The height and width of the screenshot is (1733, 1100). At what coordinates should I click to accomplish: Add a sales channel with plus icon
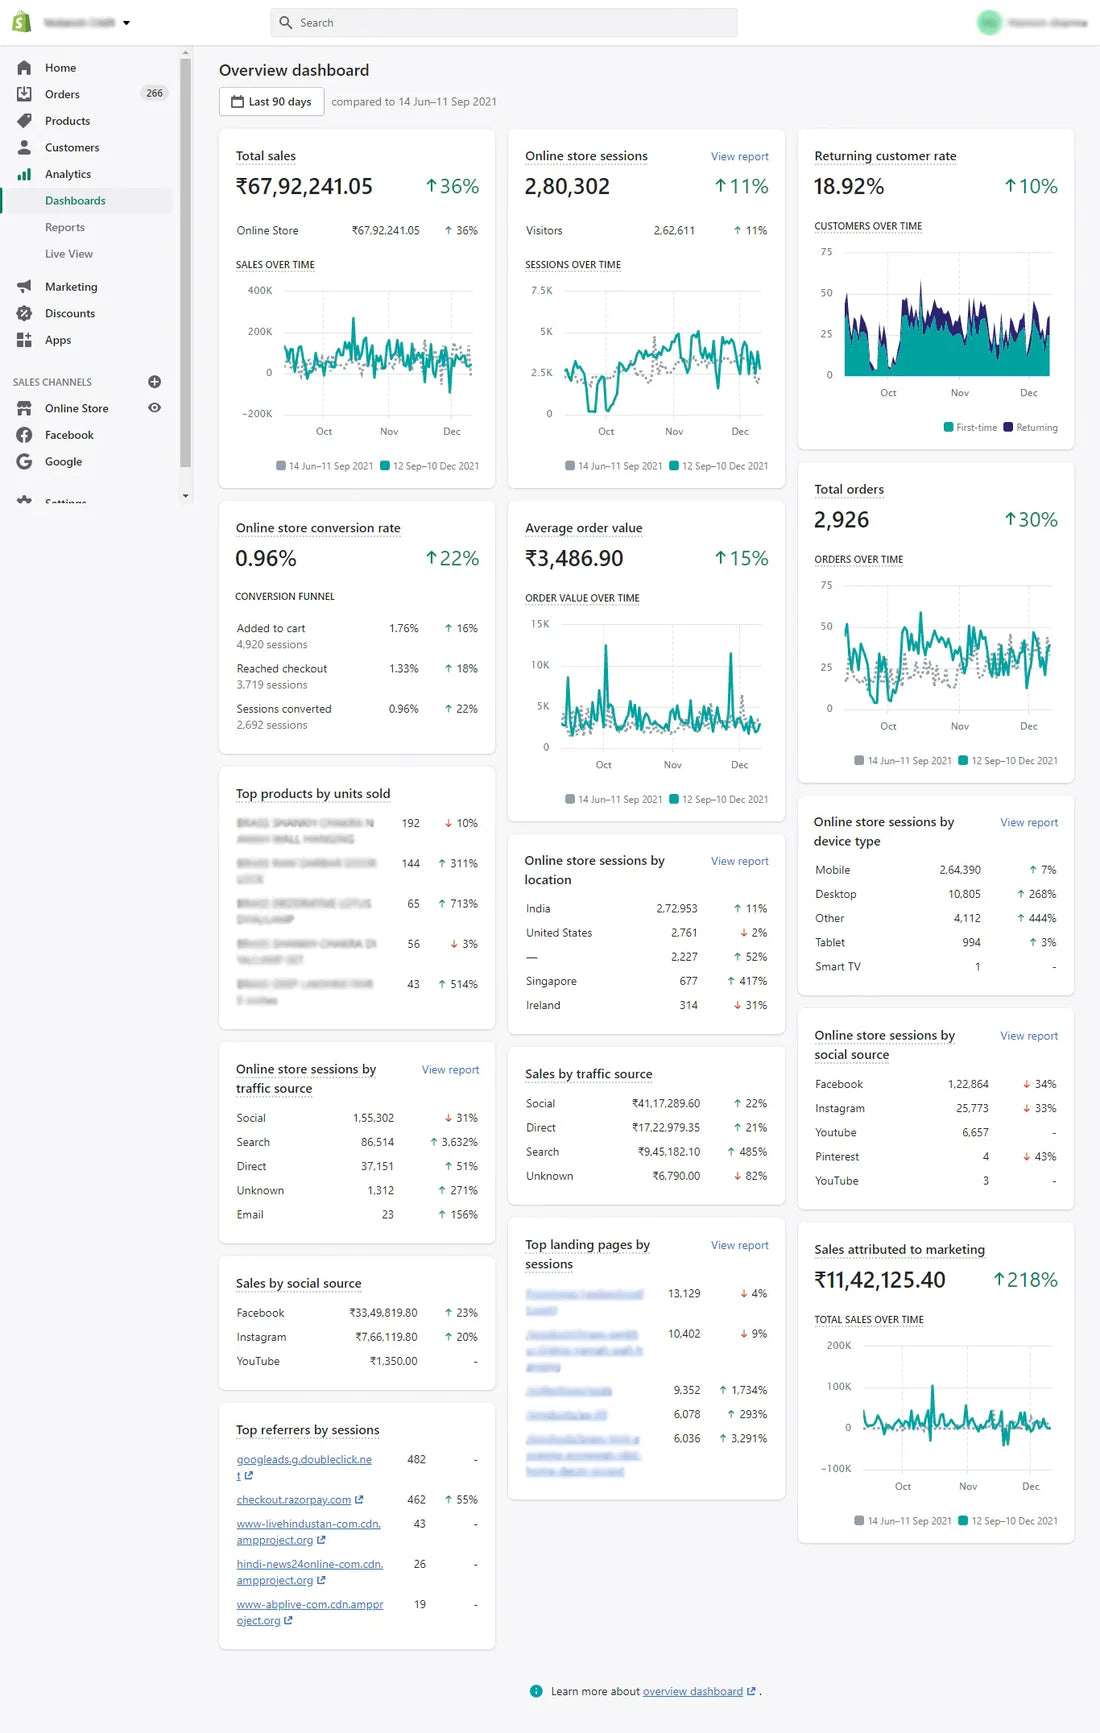(x=154, y=382)
